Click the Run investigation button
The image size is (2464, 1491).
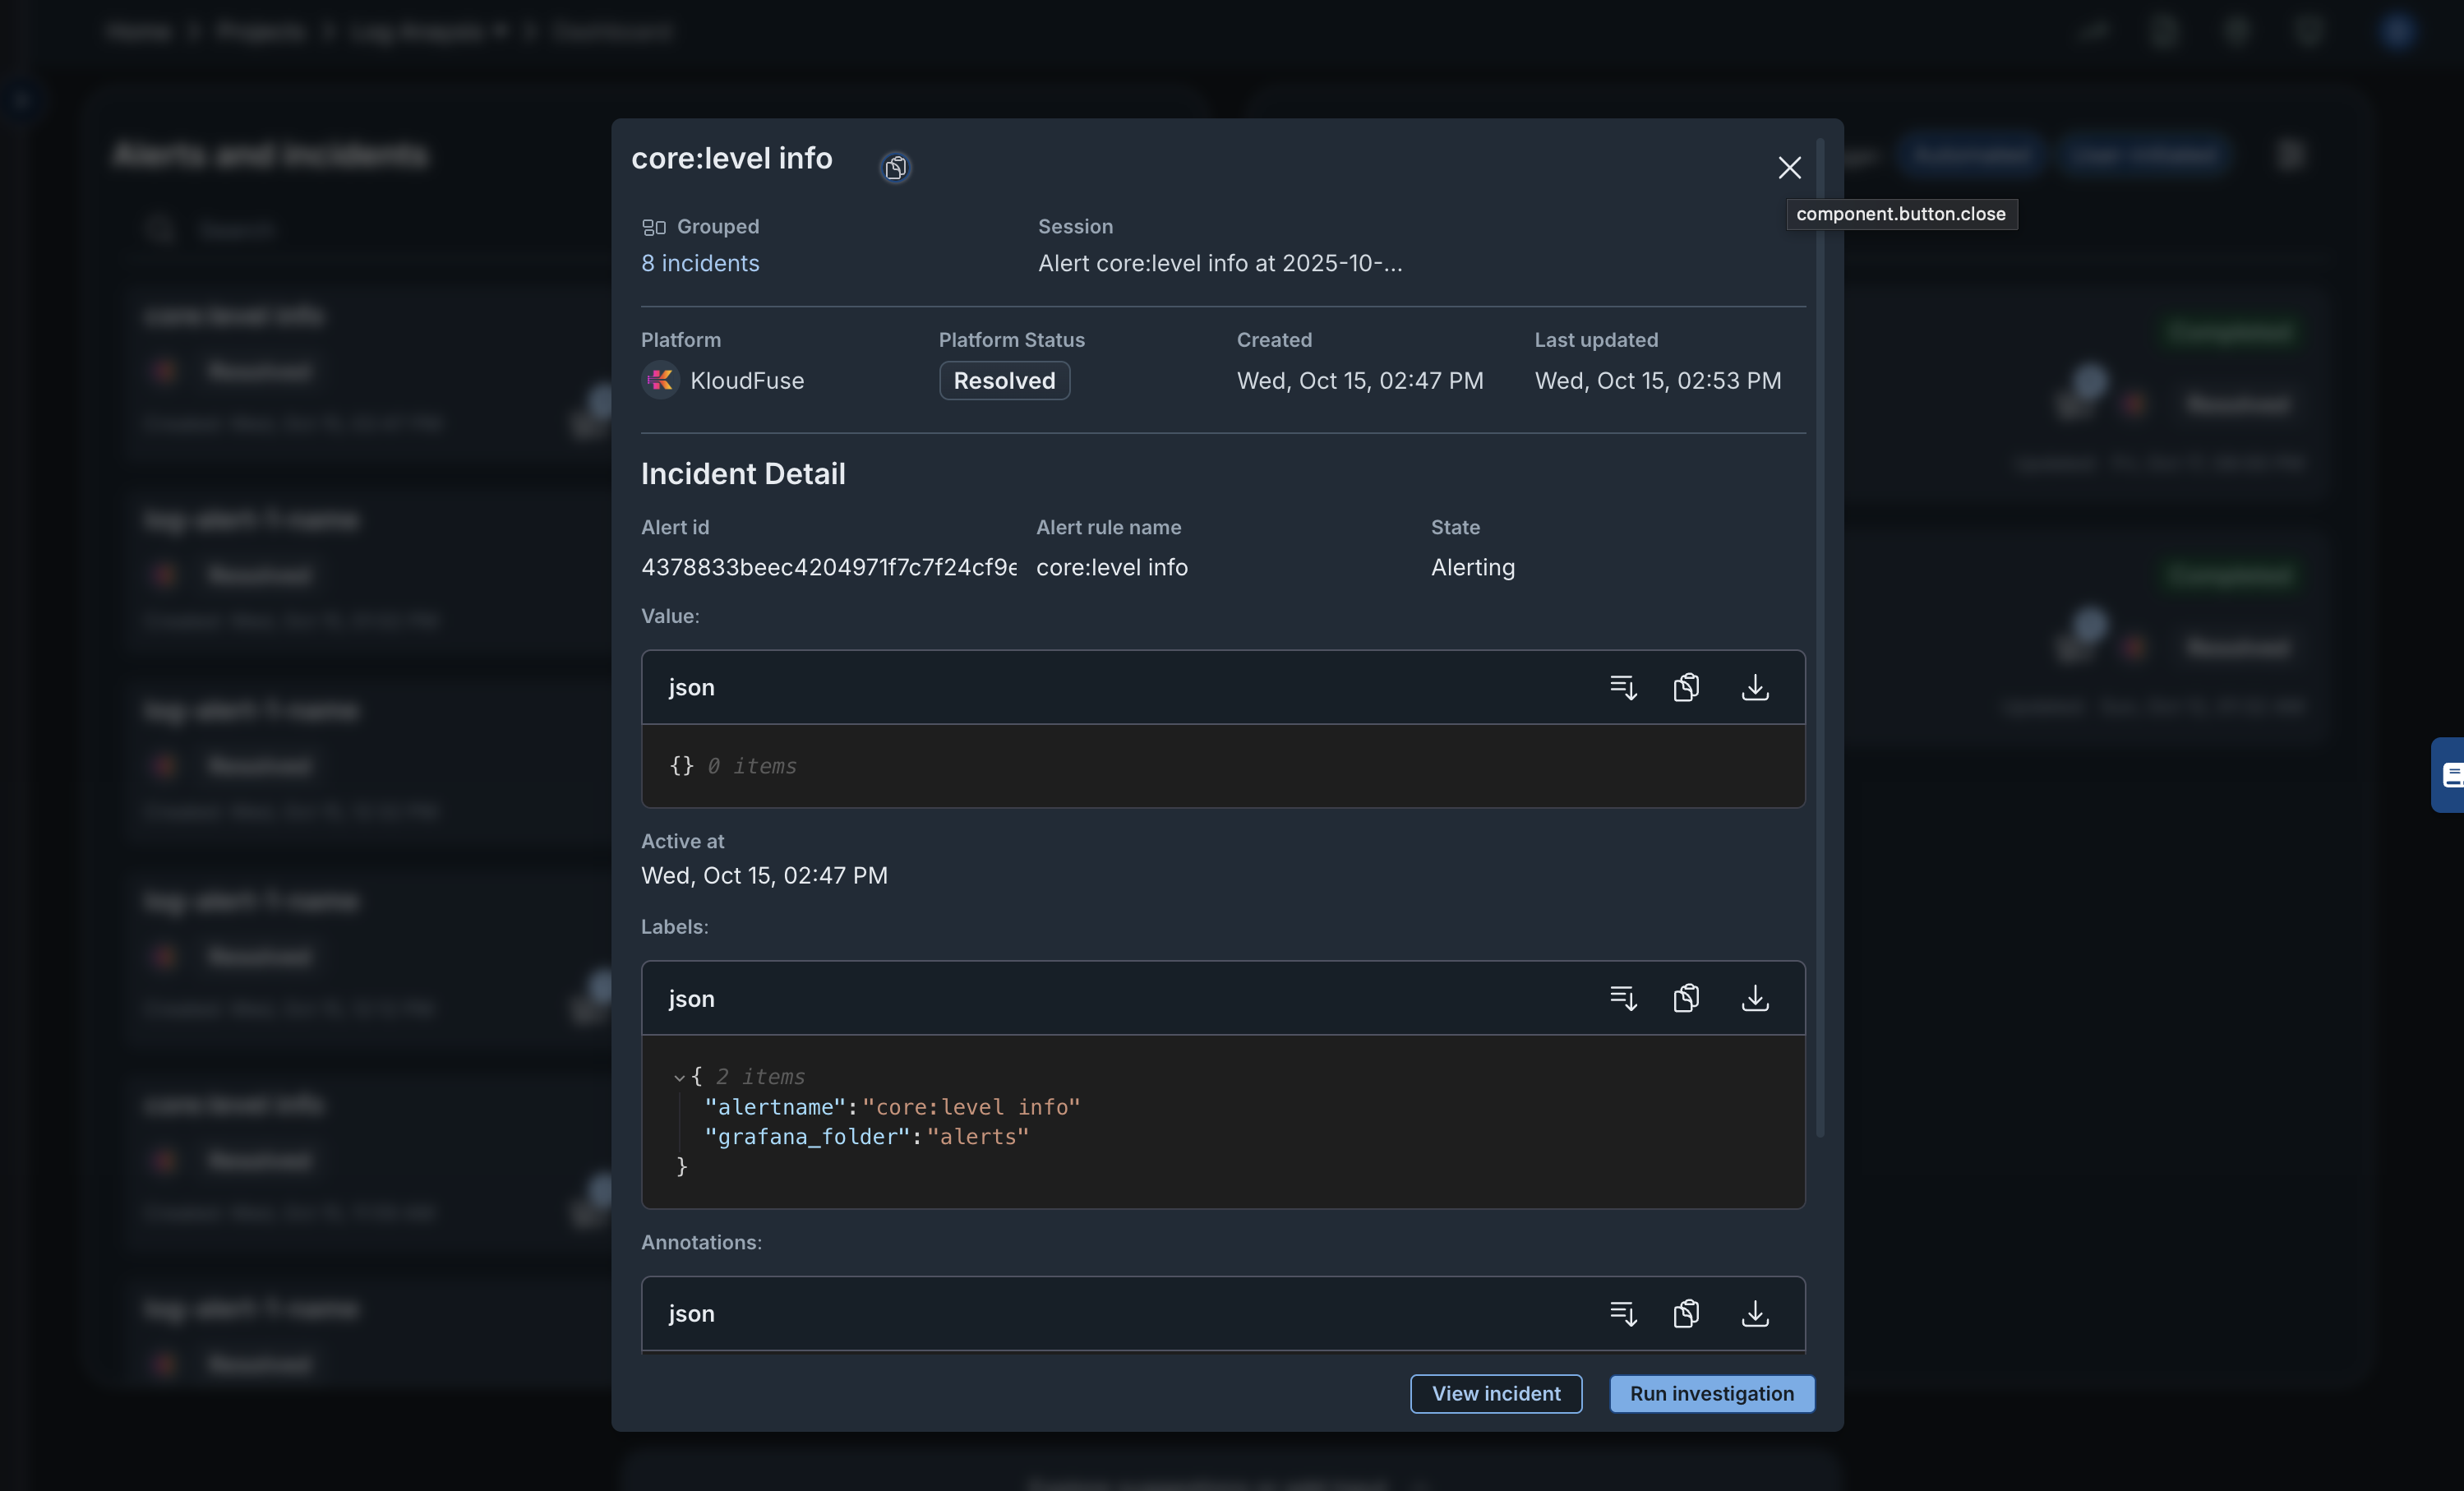[1711, 1393]
